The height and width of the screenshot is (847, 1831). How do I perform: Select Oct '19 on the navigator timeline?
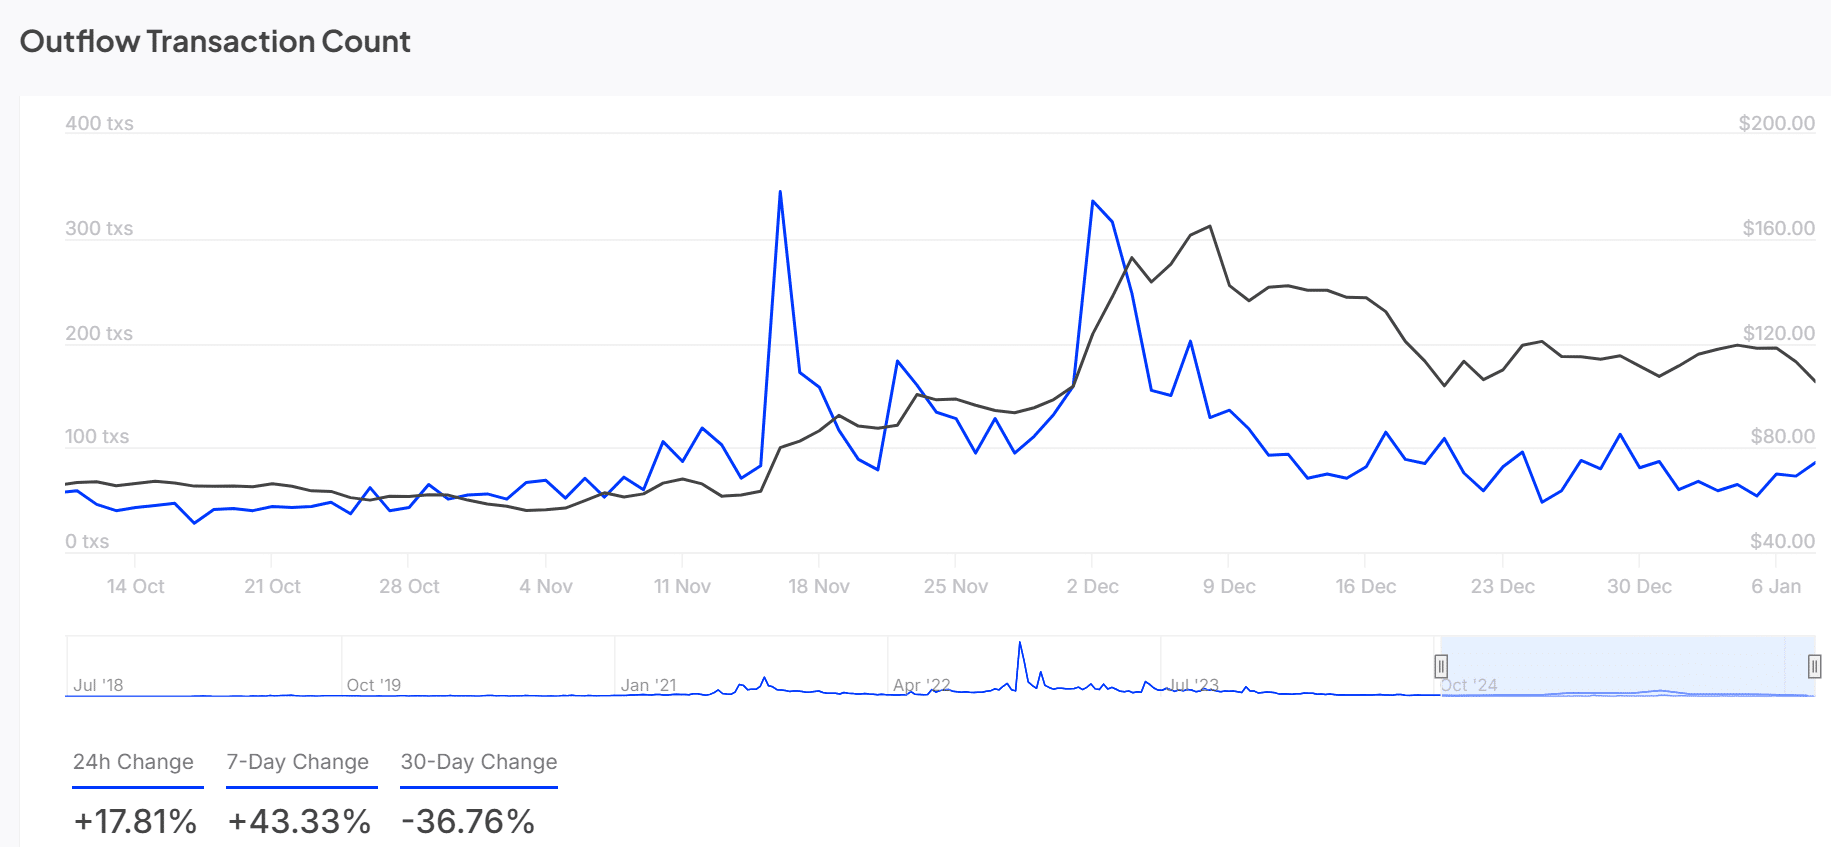click(x=374, y=685)
